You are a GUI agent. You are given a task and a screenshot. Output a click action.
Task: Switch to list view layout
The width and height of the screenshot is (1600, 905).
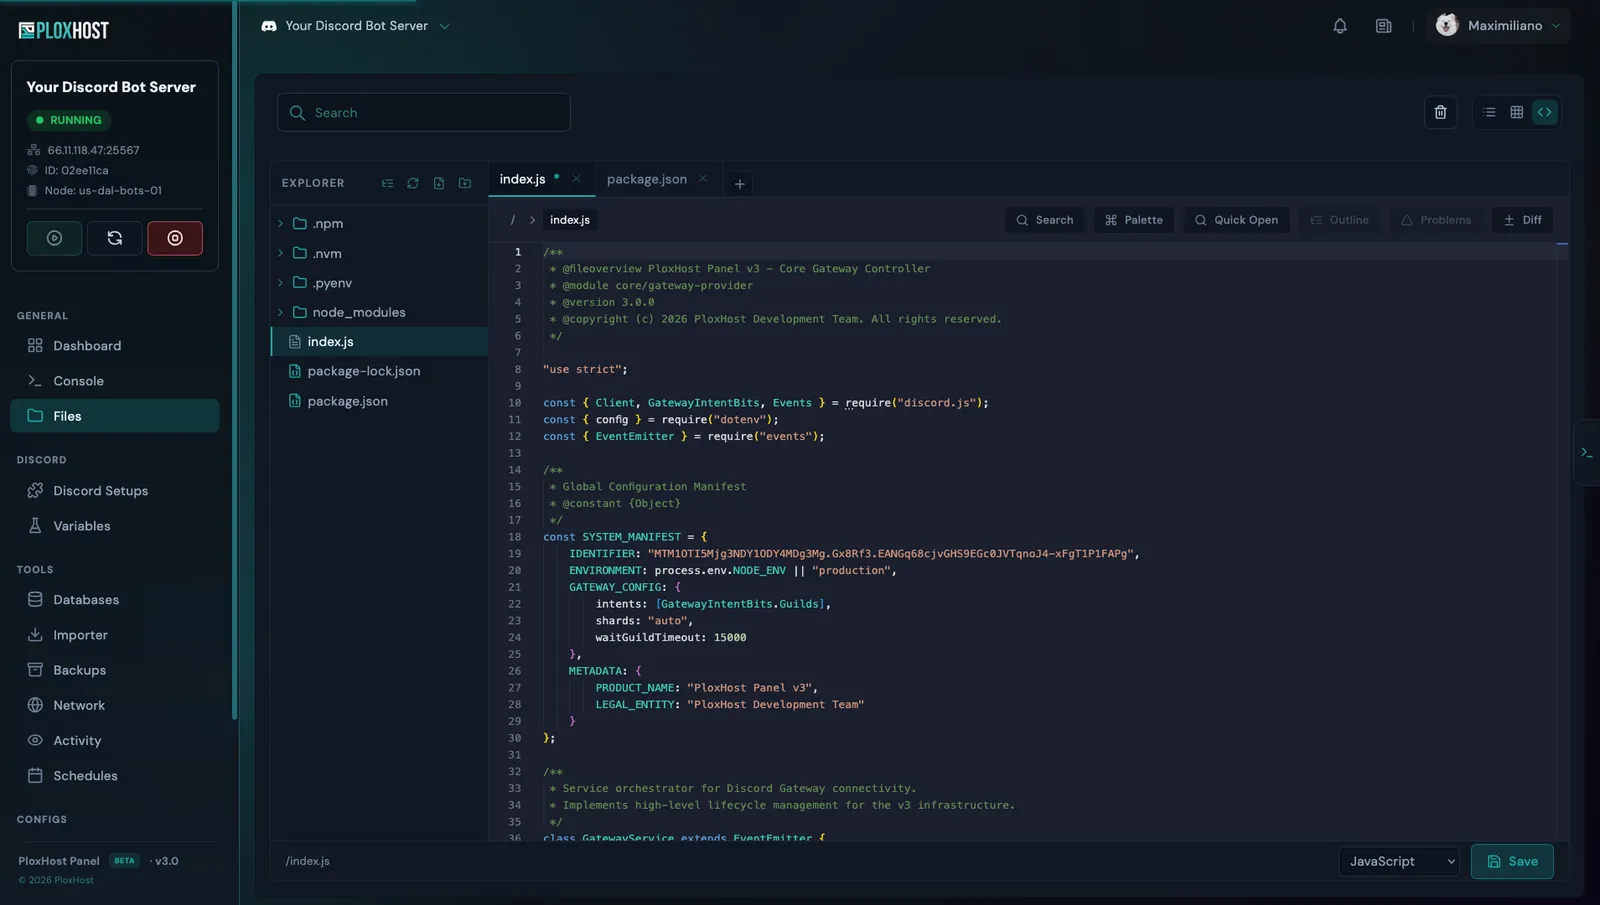coord(1489,112)
